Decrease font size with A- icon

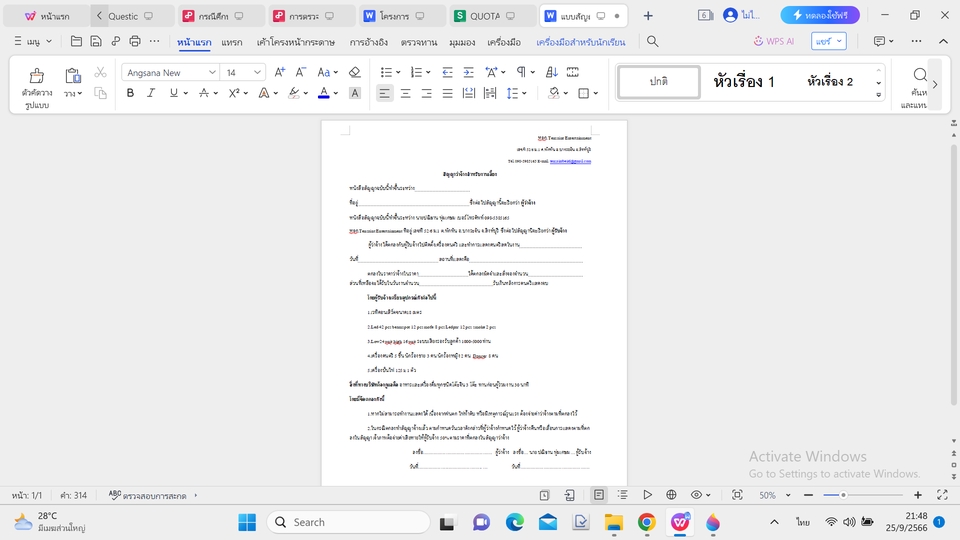click(x=300, y=72)
